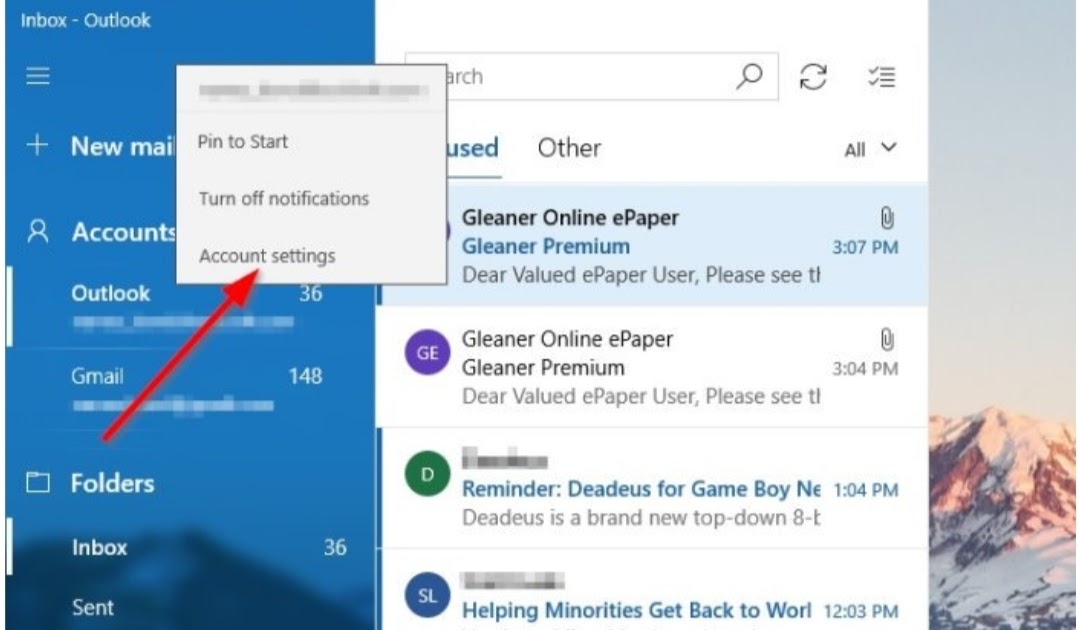Open Gleaner Premium email from 3:07 PM
Viewport: 1080px width, 630px height.
[x=653, y=246]
